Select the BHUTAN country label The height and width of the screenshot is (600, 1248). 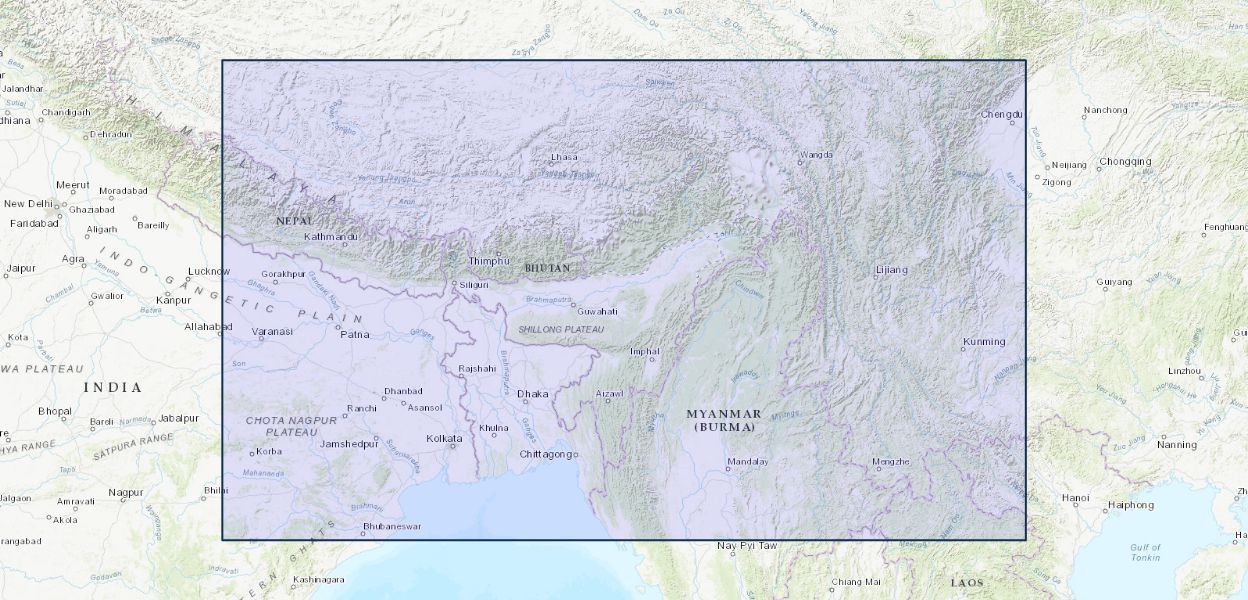tap(547, 268)
